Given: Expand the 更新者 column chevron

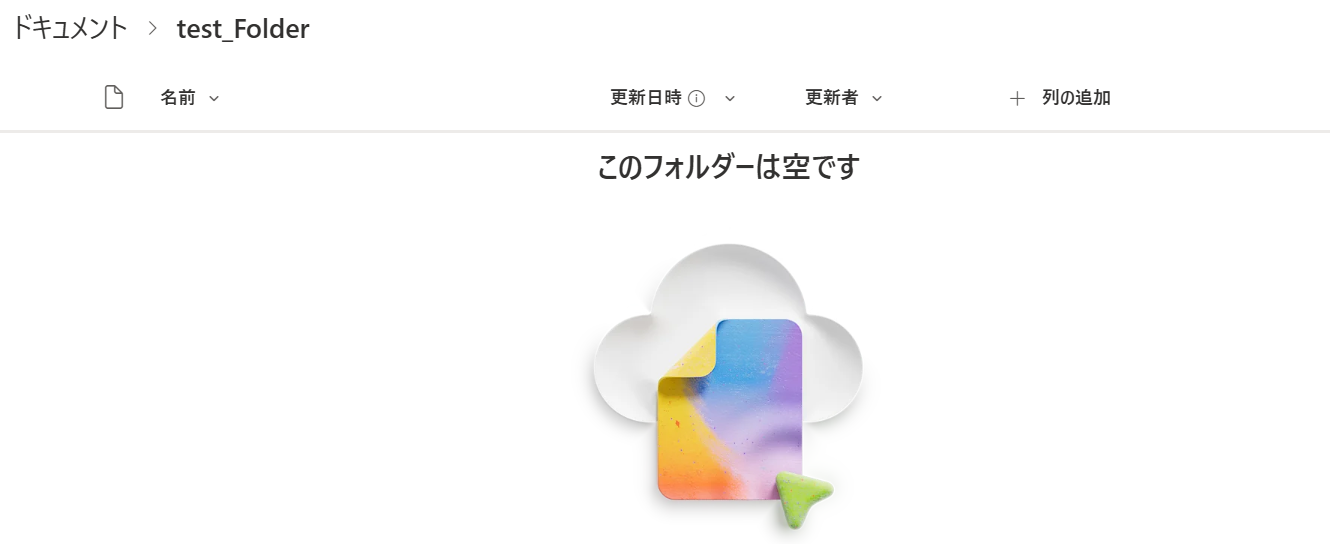Looking at the screenshot, I should click(x=877, y=98).
